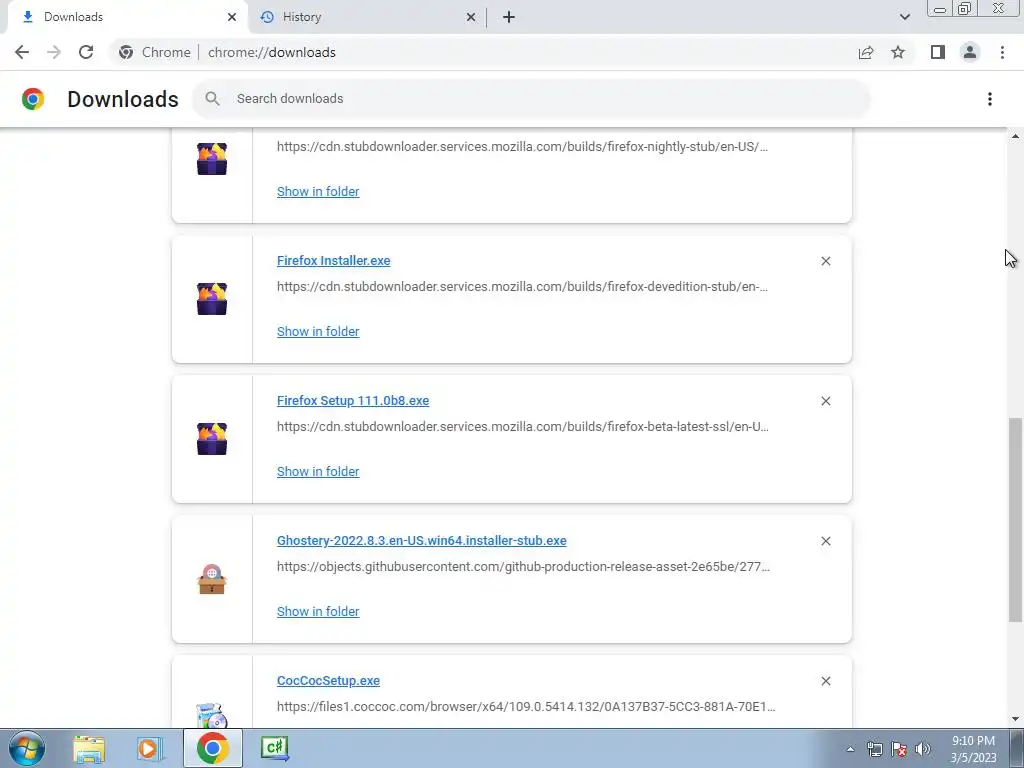Click the Chrome taskbar button
1024x768 pixels.
[212, 748]
